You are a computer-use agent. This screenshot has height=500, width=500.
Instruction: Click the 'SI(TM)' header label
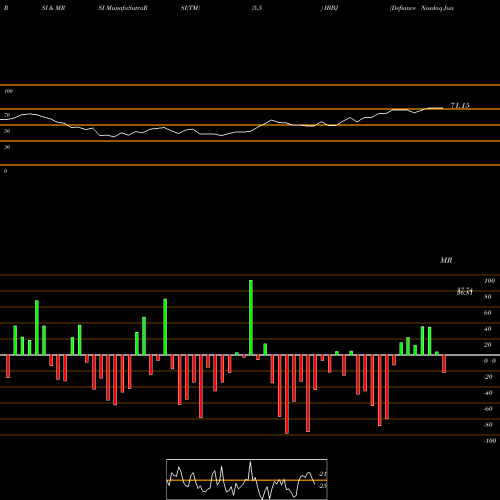190,8
